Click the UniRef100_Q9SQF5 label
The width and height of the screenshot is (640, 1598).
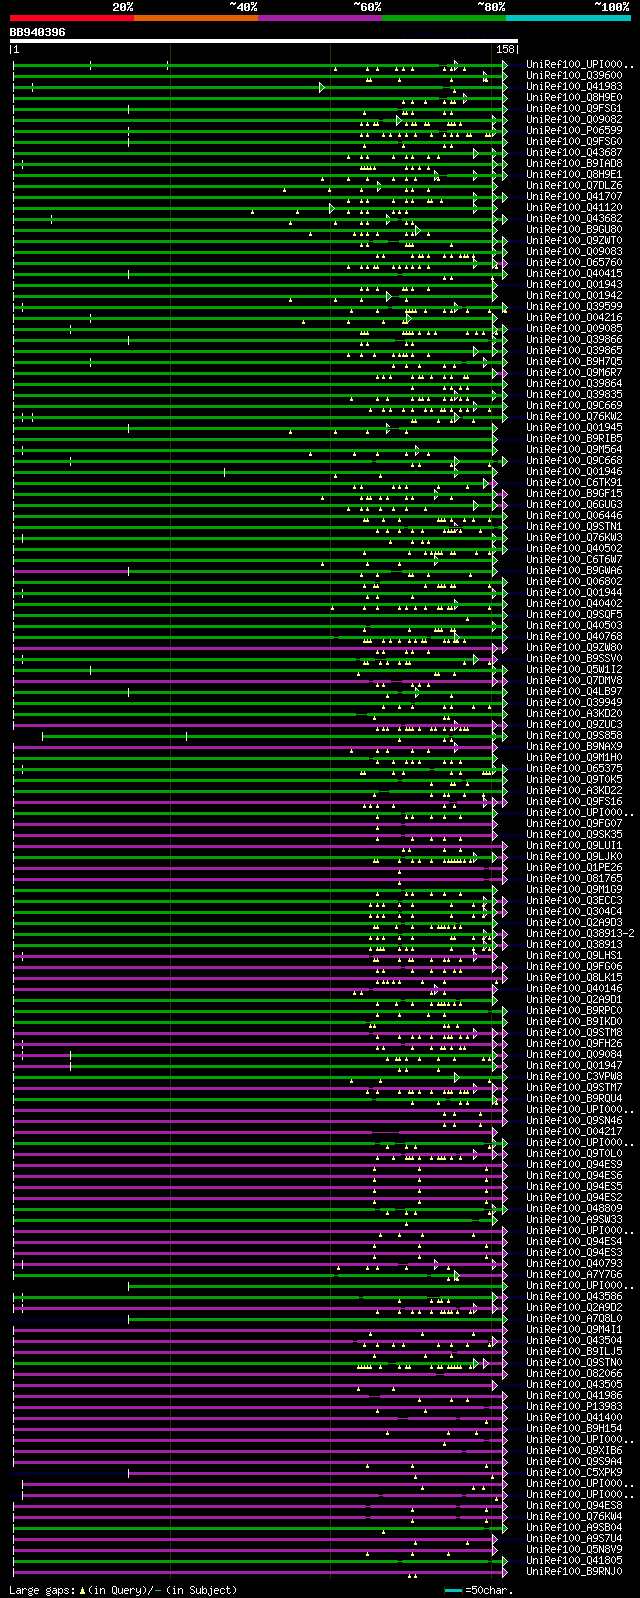point(574,615)
